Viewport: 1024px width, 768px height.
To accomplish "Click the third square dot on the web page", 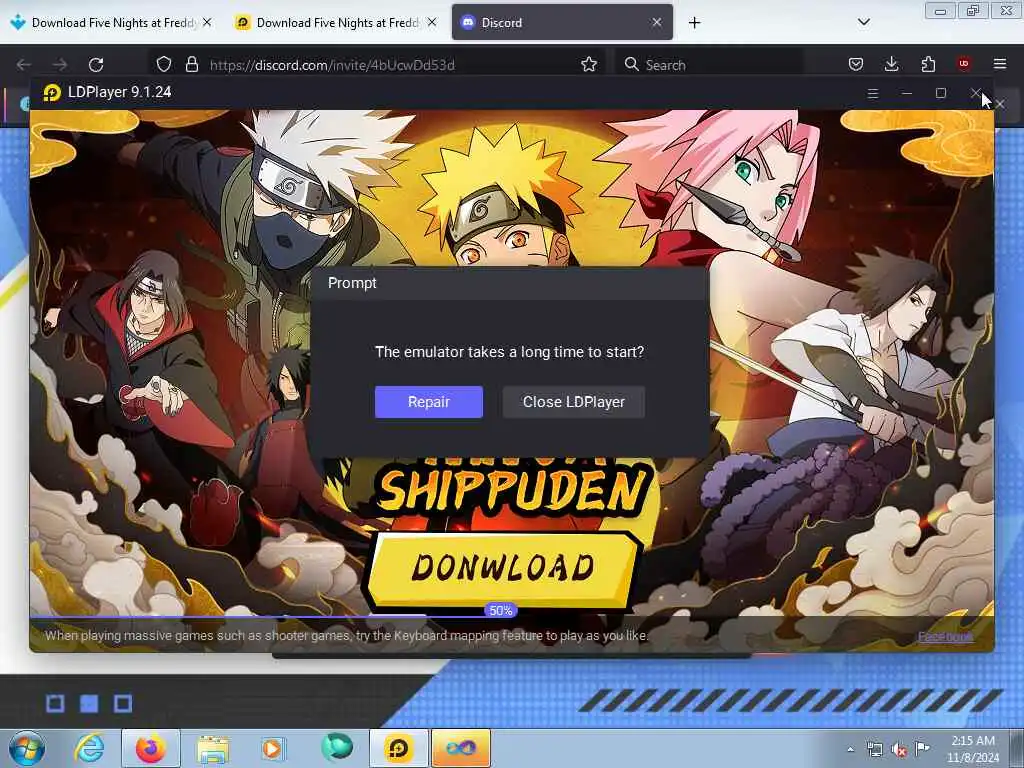I will coord(123,703).
